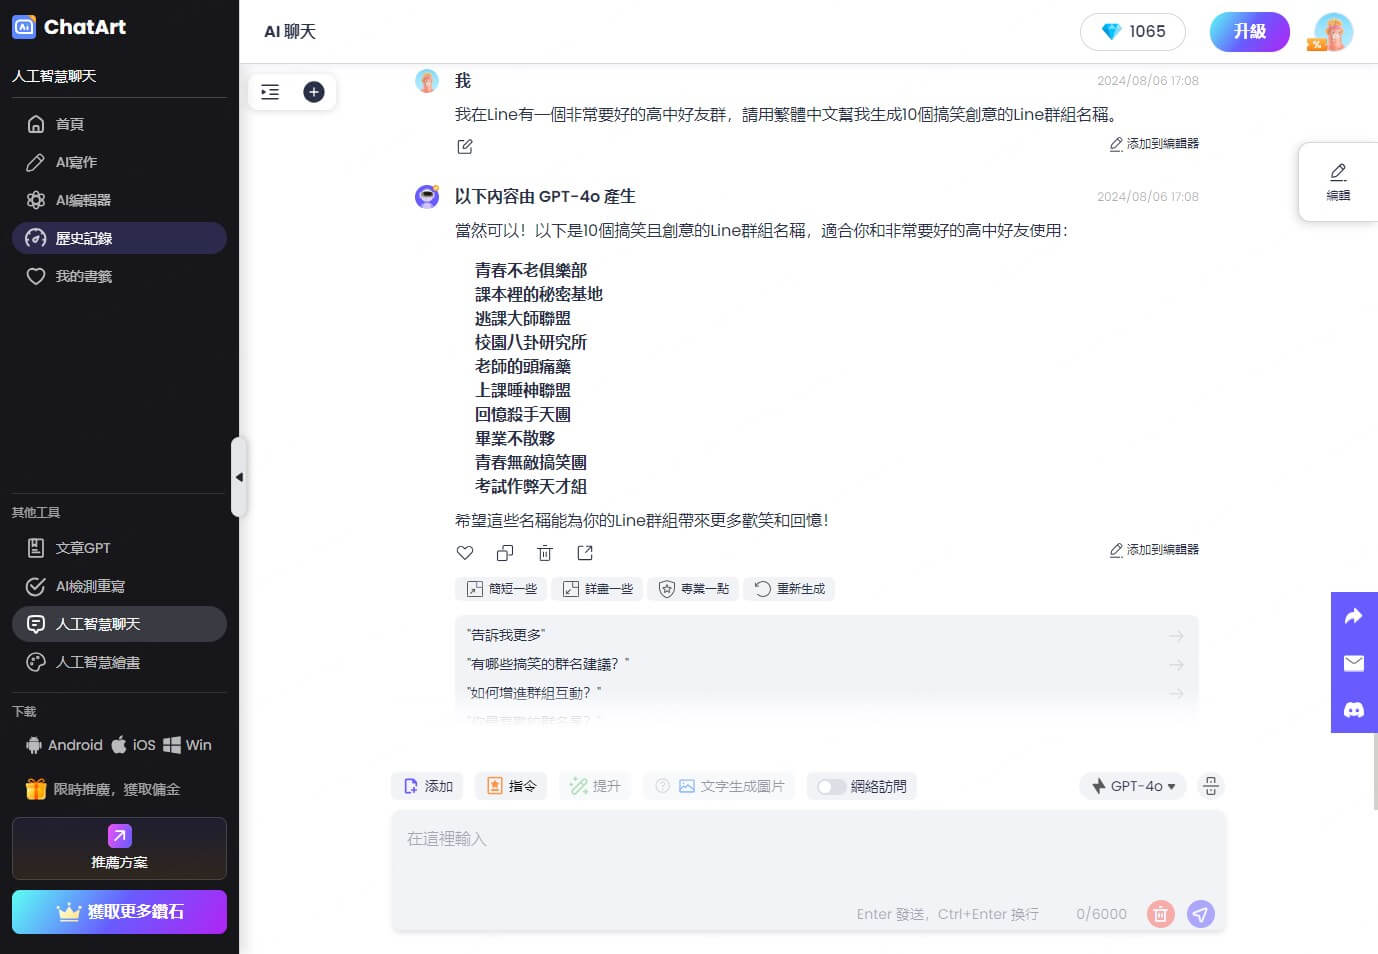Image resolution: width=1378 pixels, height=954 pixels.
Task: Click 重新生成 to regenerate
Action: 789,589
